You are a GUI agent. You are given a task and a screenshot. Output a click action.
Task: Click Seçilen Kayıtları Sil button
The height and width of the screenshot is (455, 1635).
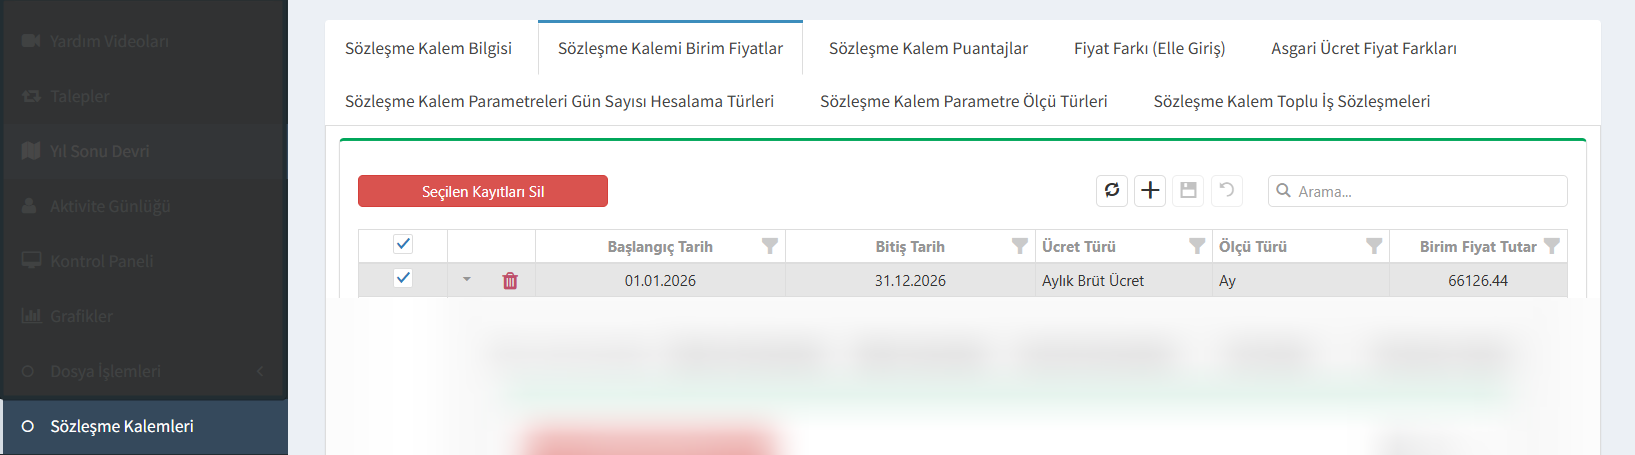coord(483,191)
